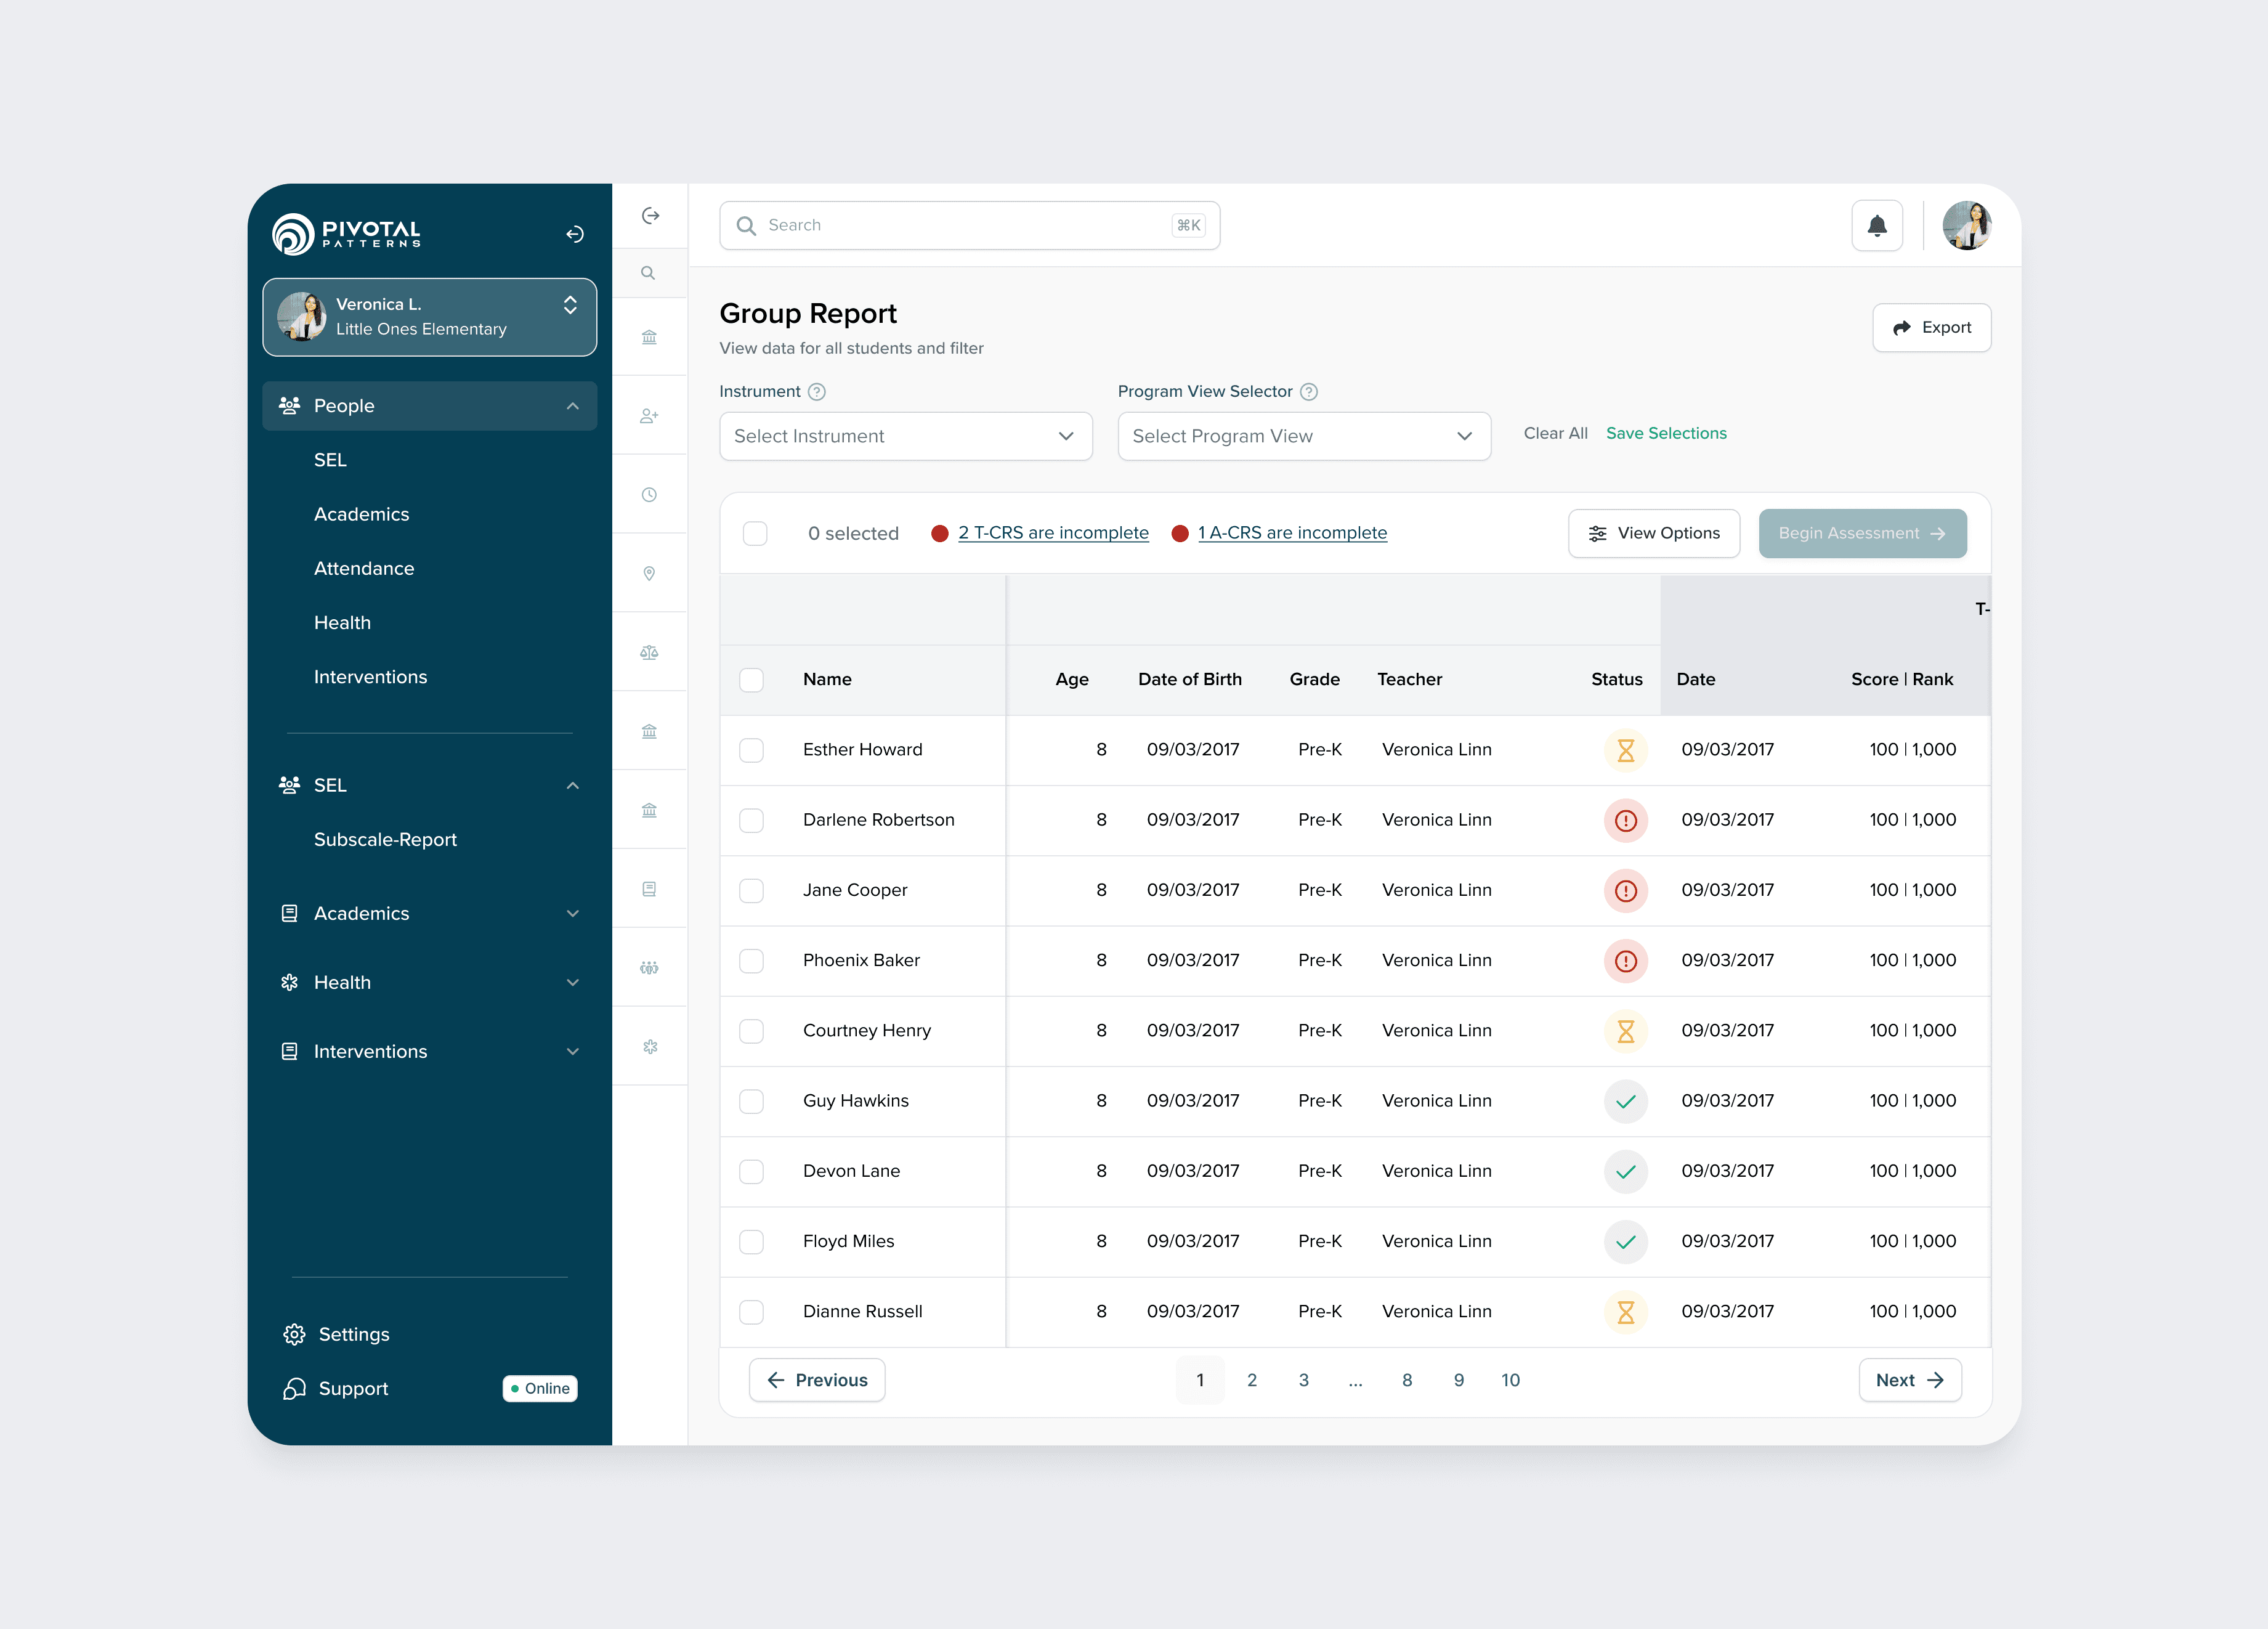Viewport: 2268px width, 1629px height.
Task: Click the location pin icon in mini sidebar
Action: click(x=649, y=574)
